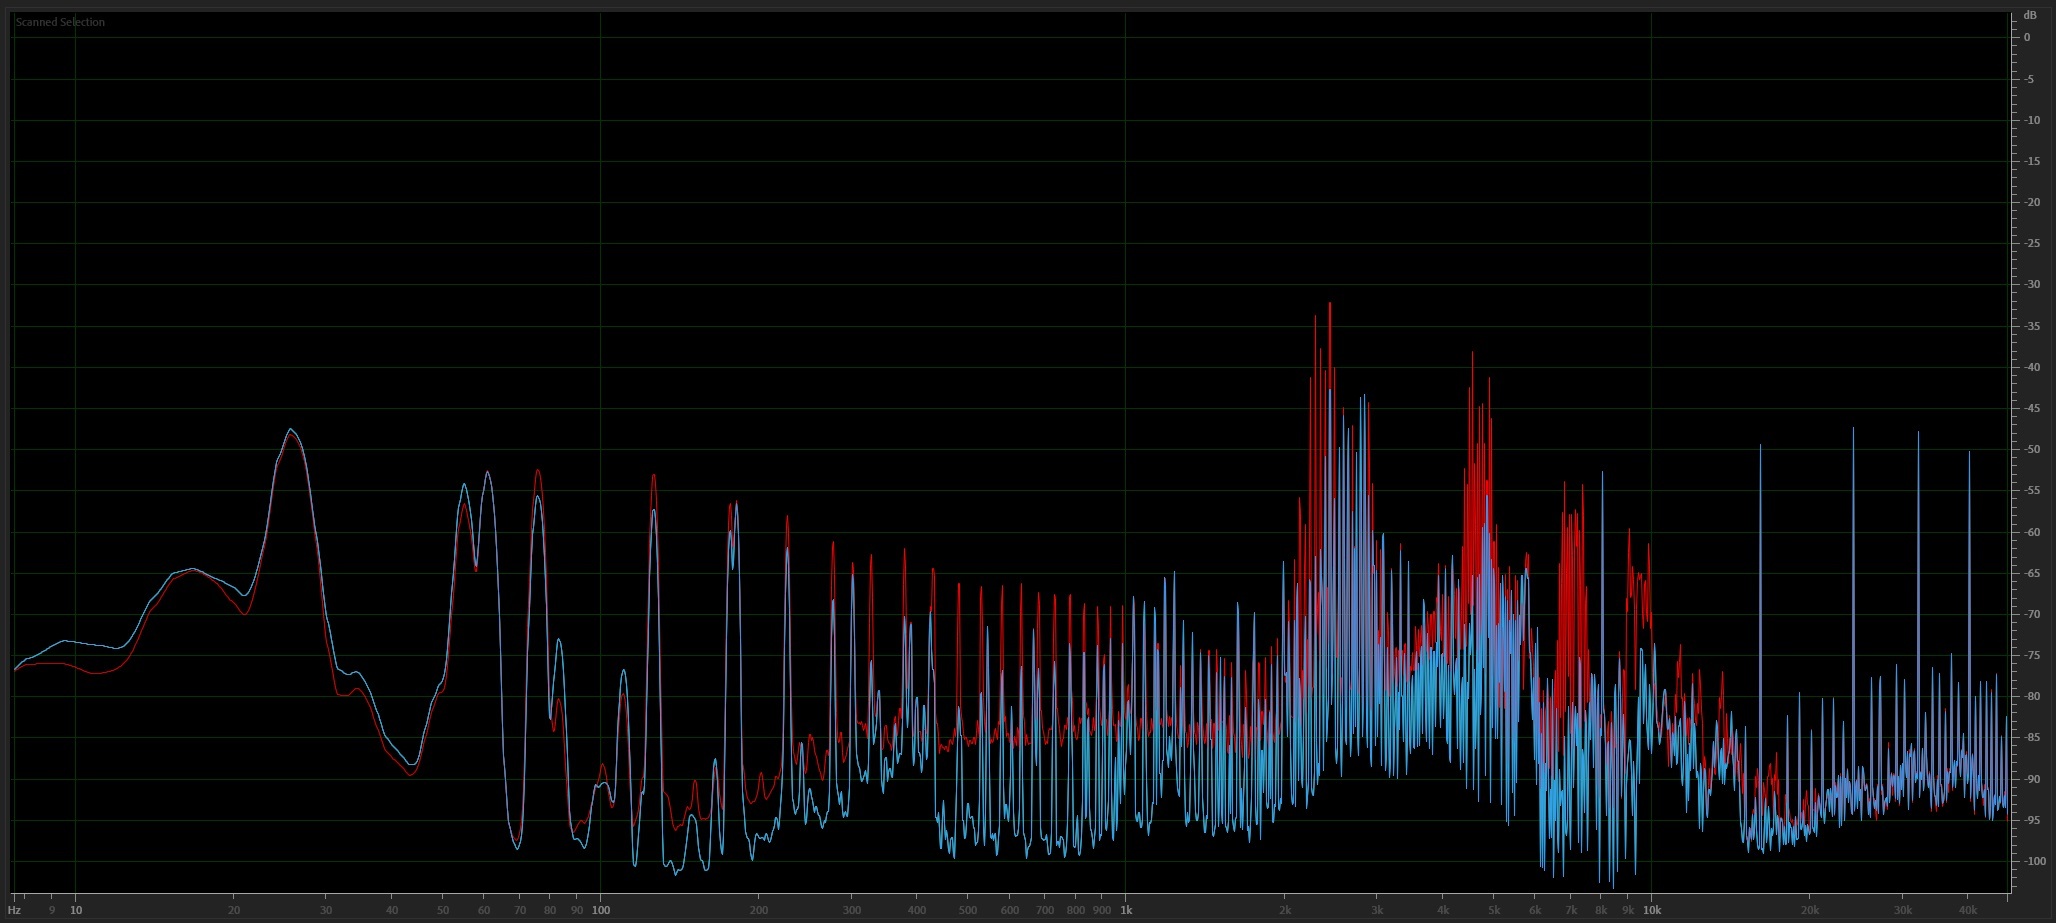2056x923 pixels.
Task: Click the 9k frequency label
Action: pyautogui.click(x=1628, y=910)
